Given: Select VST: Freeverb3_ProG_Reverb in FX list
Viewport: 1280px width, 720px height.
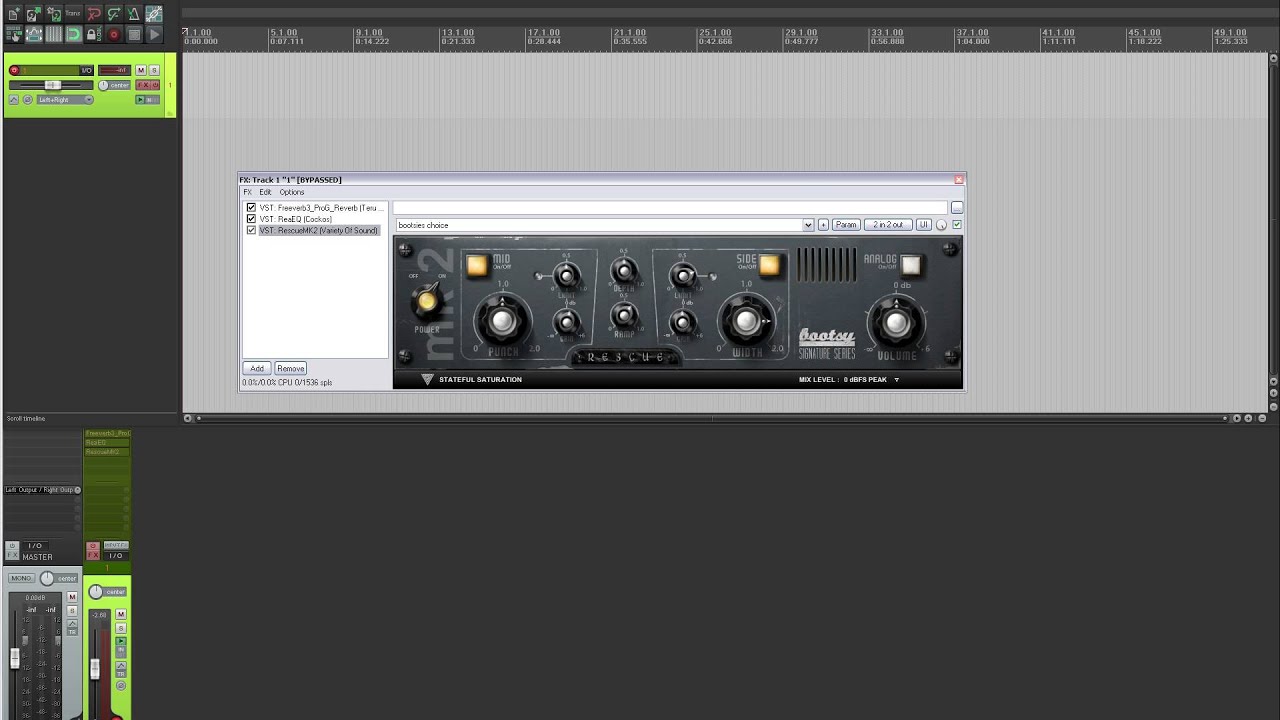Looking at the screenshot, I should [320, 208].
